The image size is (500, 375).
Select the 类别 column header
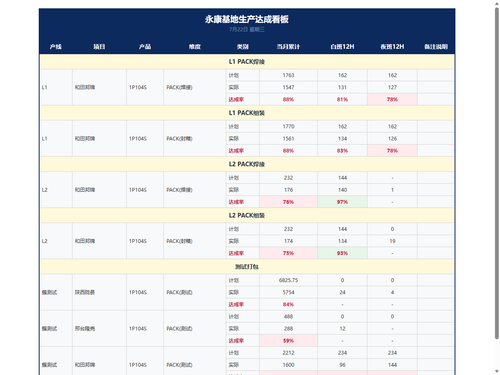(x=243, y=47)
